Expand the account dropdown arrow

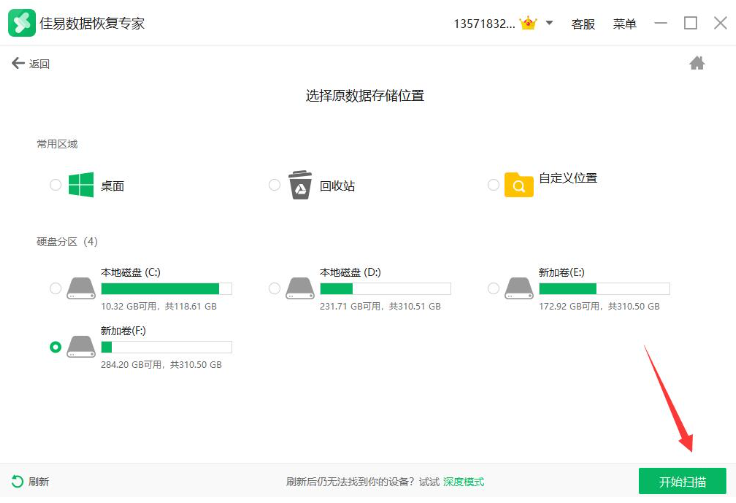pyautogui.click(x=550, y=23)
